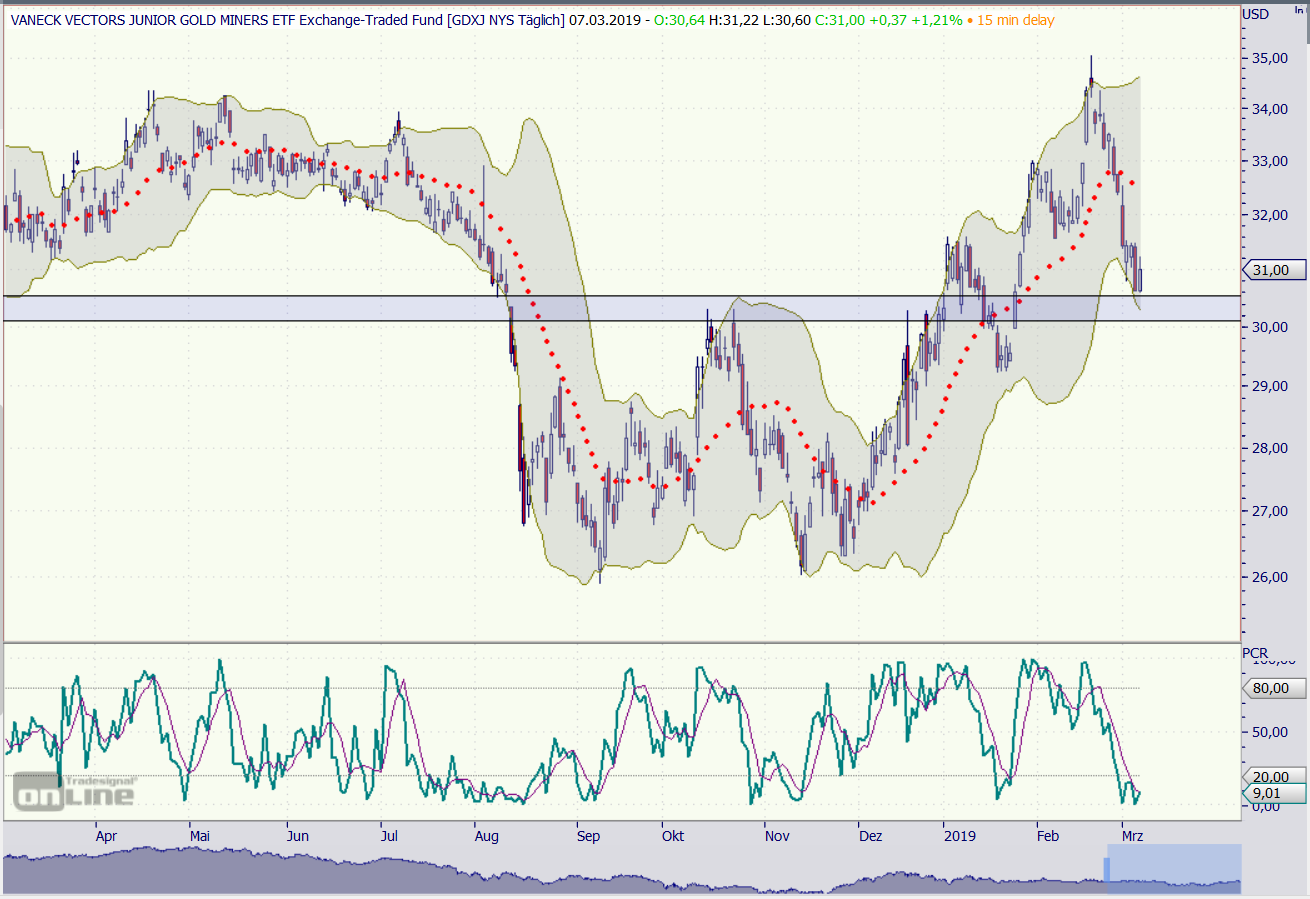Click the 'Dez' month label

[x=871, y=836]
